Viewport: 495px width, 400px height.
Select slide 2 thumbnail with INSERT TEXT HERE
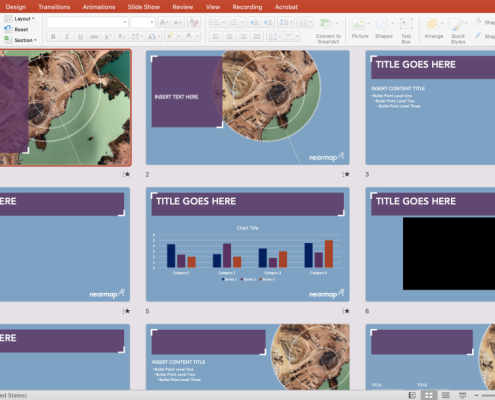pos(247,108)
